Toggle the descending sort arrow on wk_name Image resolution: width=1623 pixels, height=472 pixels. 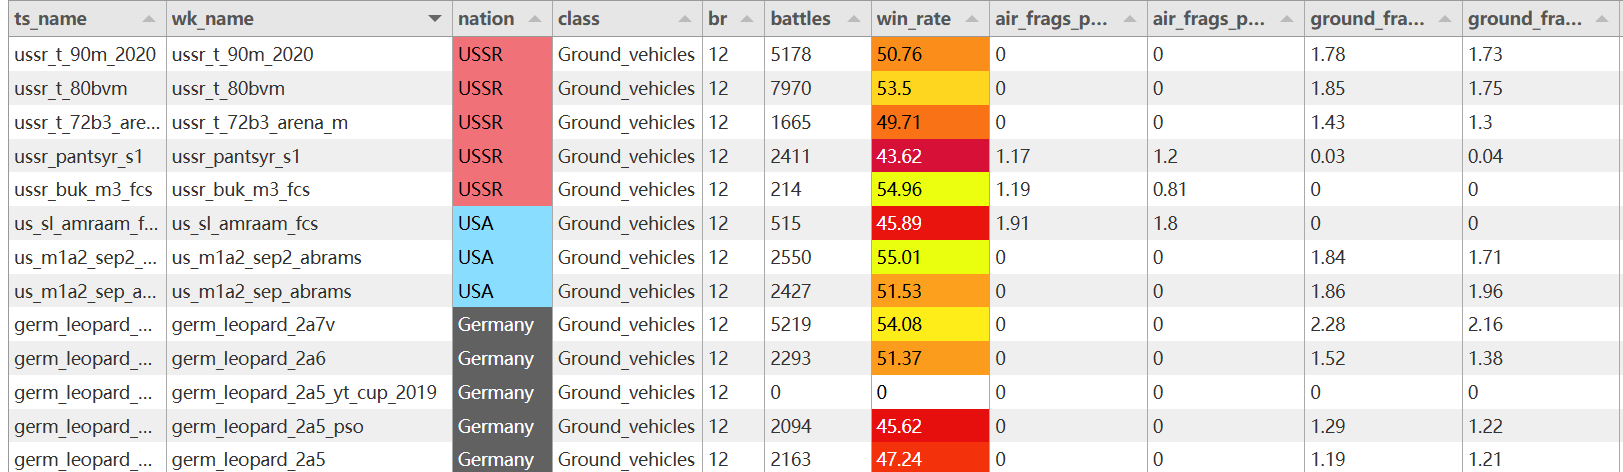point(434,19)
